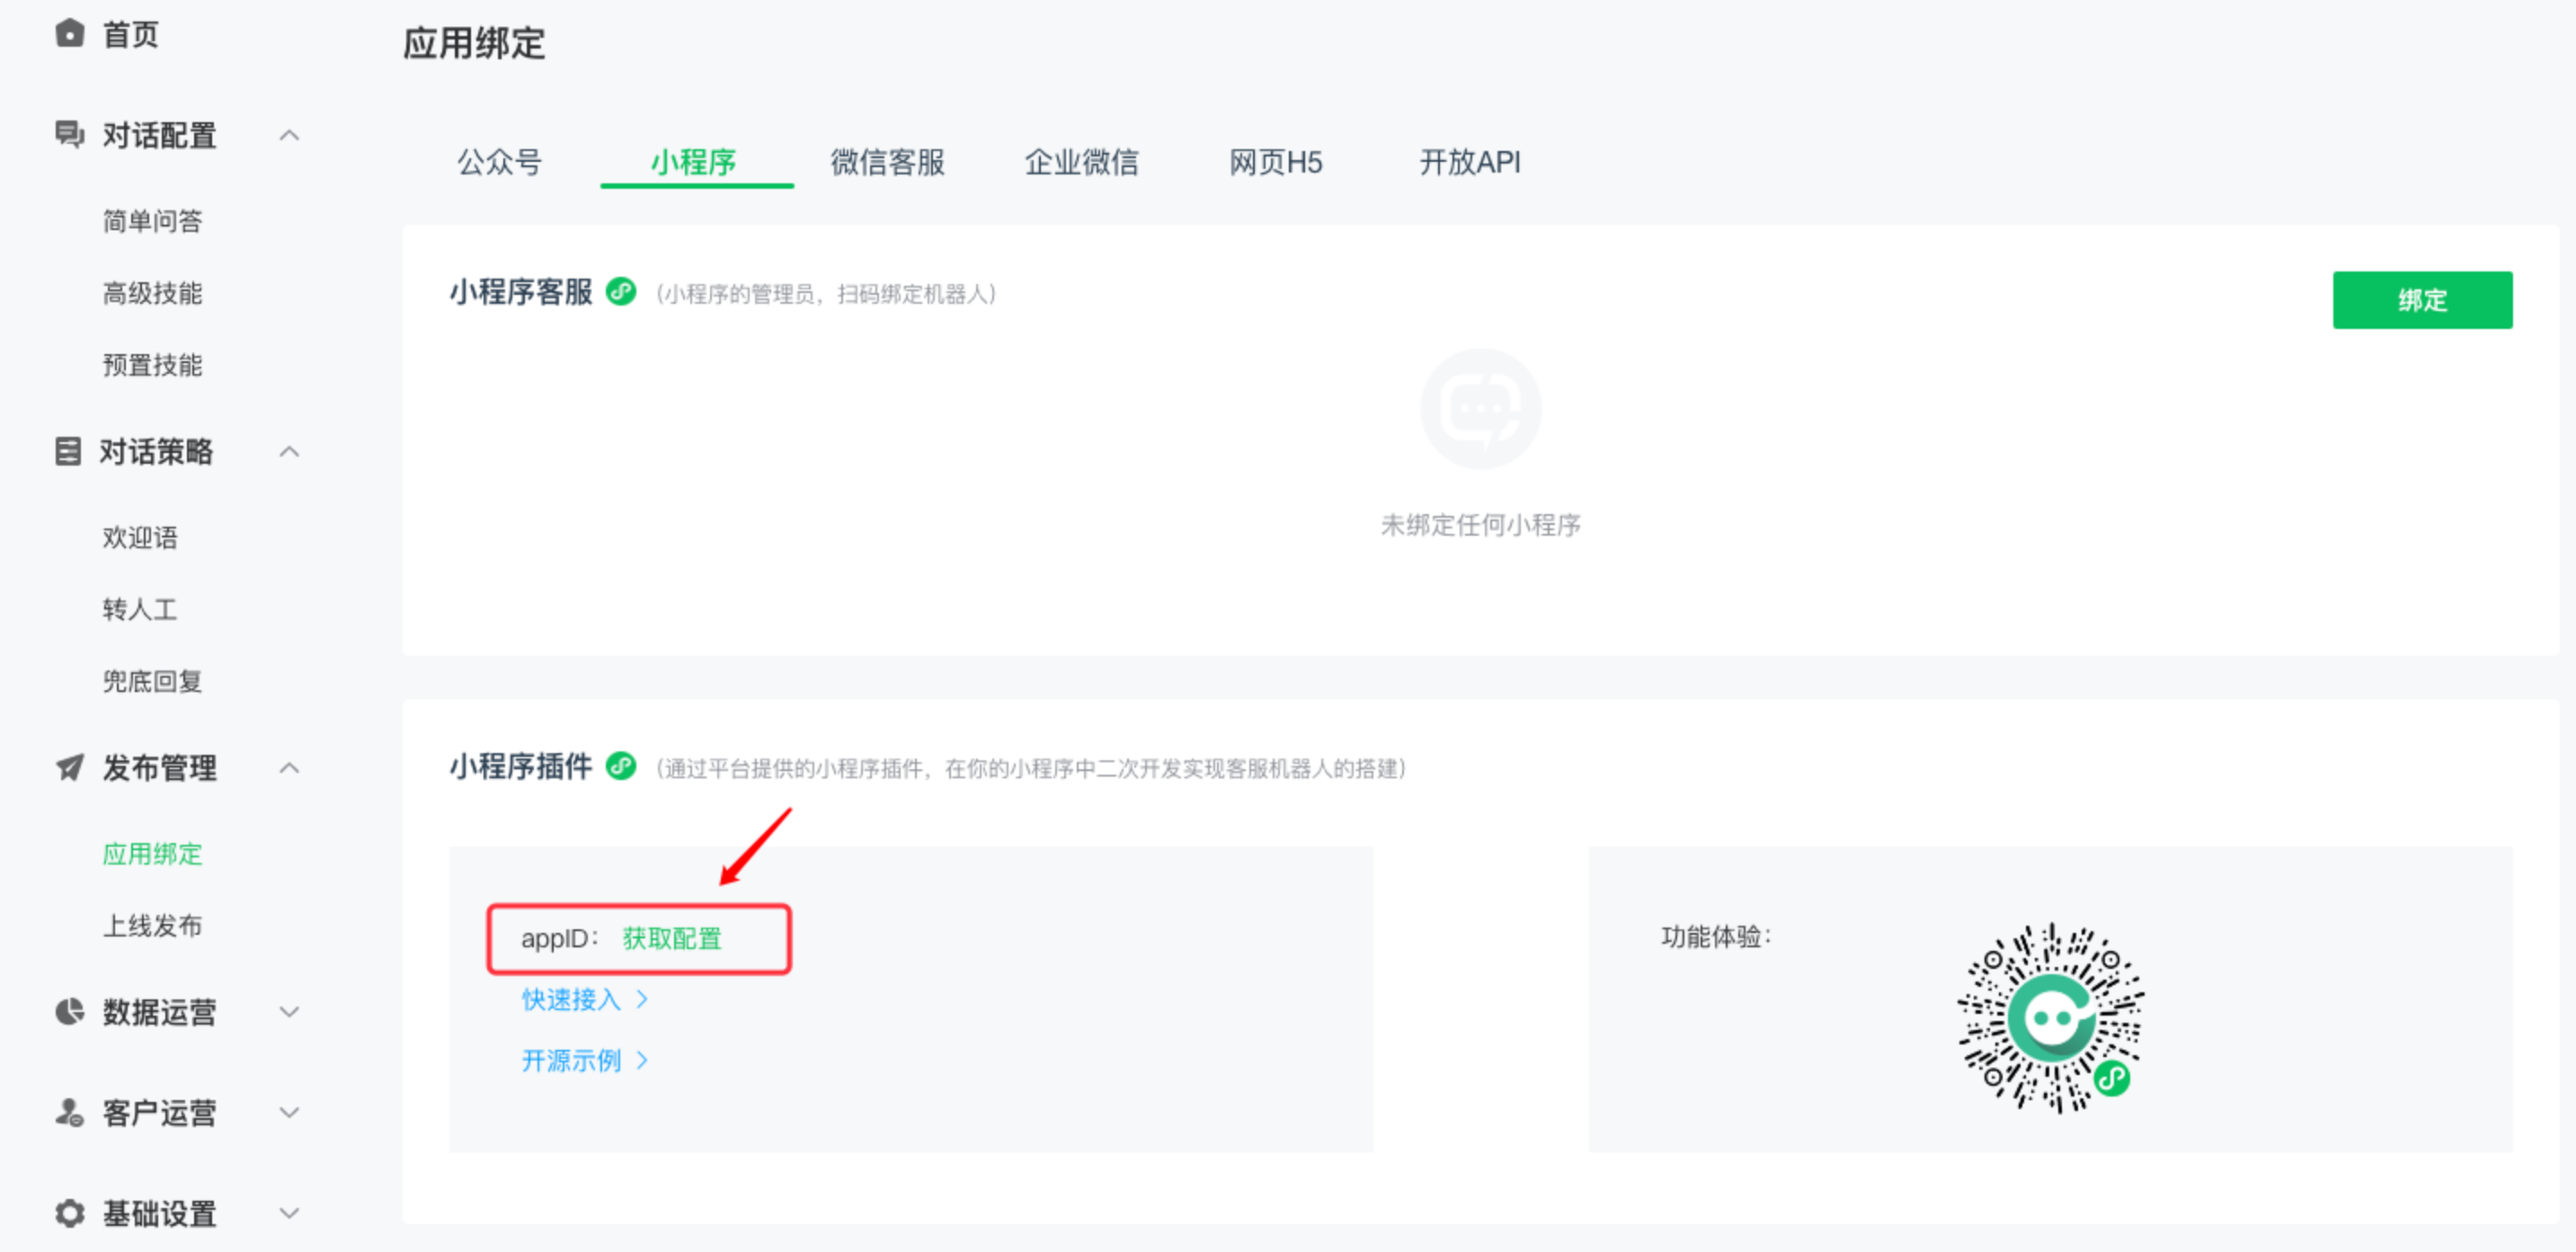Click the pie chart icon for 数据运营
This screenshot has height=1252, width=2576.
coord(69,1011)
